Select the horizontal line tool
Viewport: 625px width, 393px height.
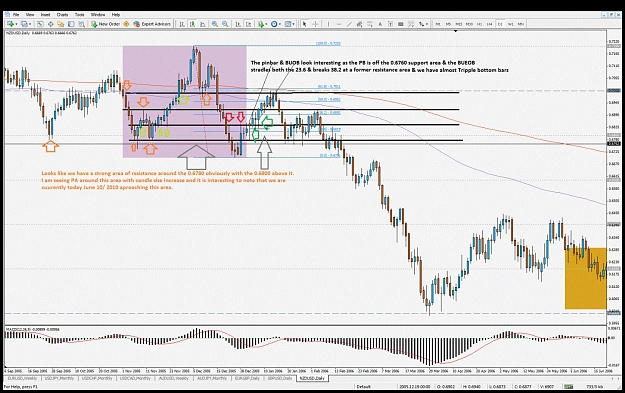(x=339, y=24)
